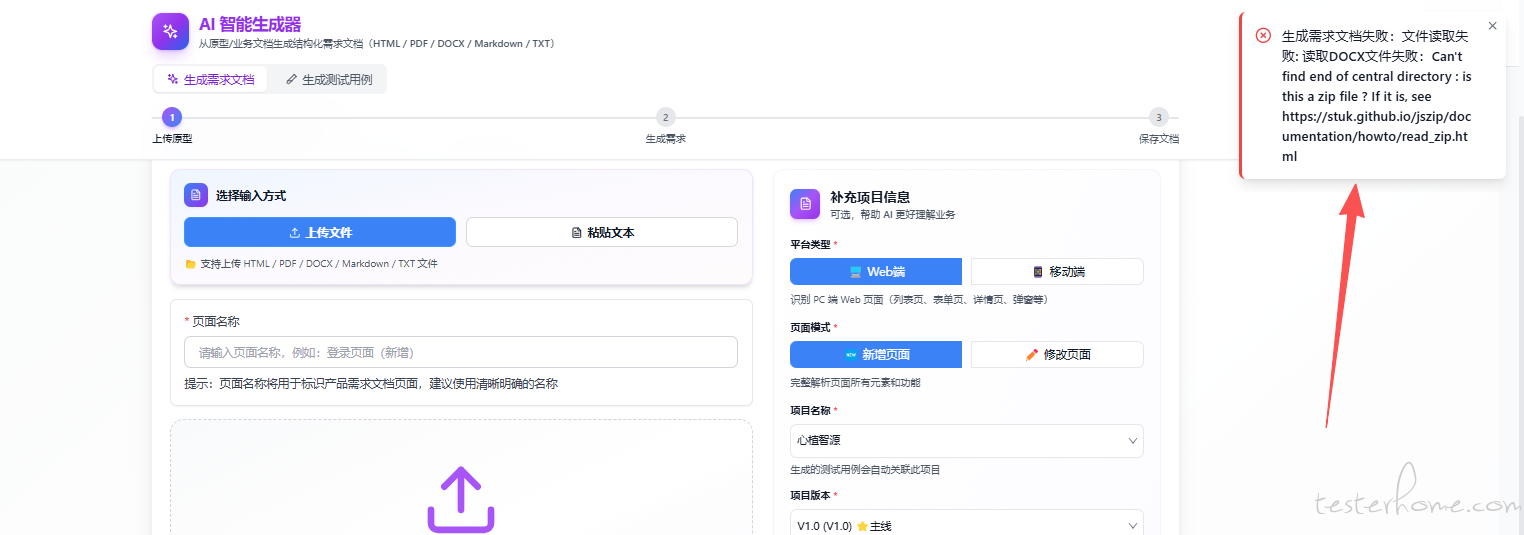Viewport: 1524px width, 535px height.
Task: Click the 页面名称 input field
Action: pyautogui.click(x=461, y=352)
